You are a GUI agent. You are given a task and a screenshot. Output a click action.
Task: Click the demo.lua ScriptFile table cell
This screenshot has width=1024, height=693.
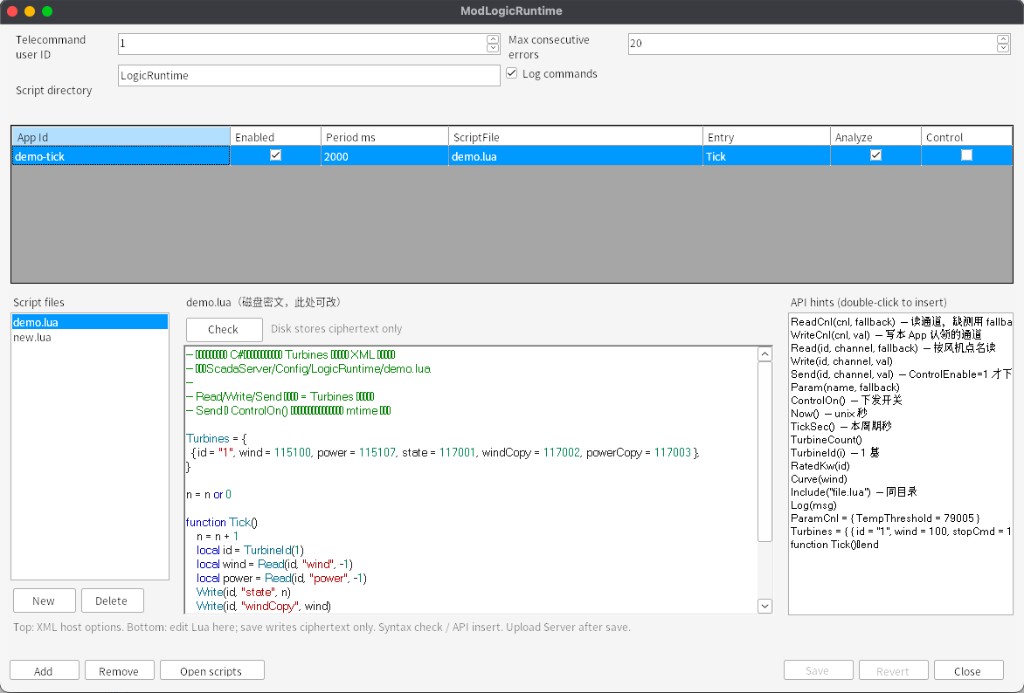(x=575, y=156)
